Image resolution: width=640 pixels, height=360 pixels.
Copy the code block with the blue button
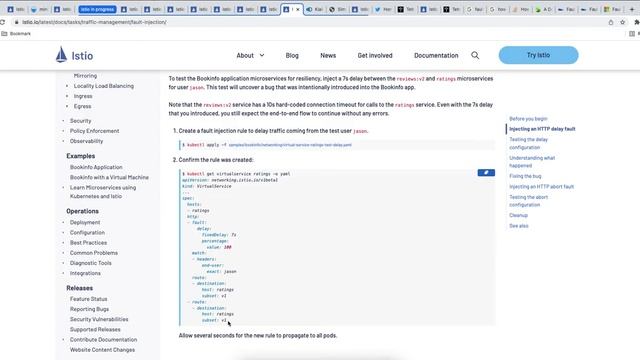pyautogui.click(x=486, y=173)
